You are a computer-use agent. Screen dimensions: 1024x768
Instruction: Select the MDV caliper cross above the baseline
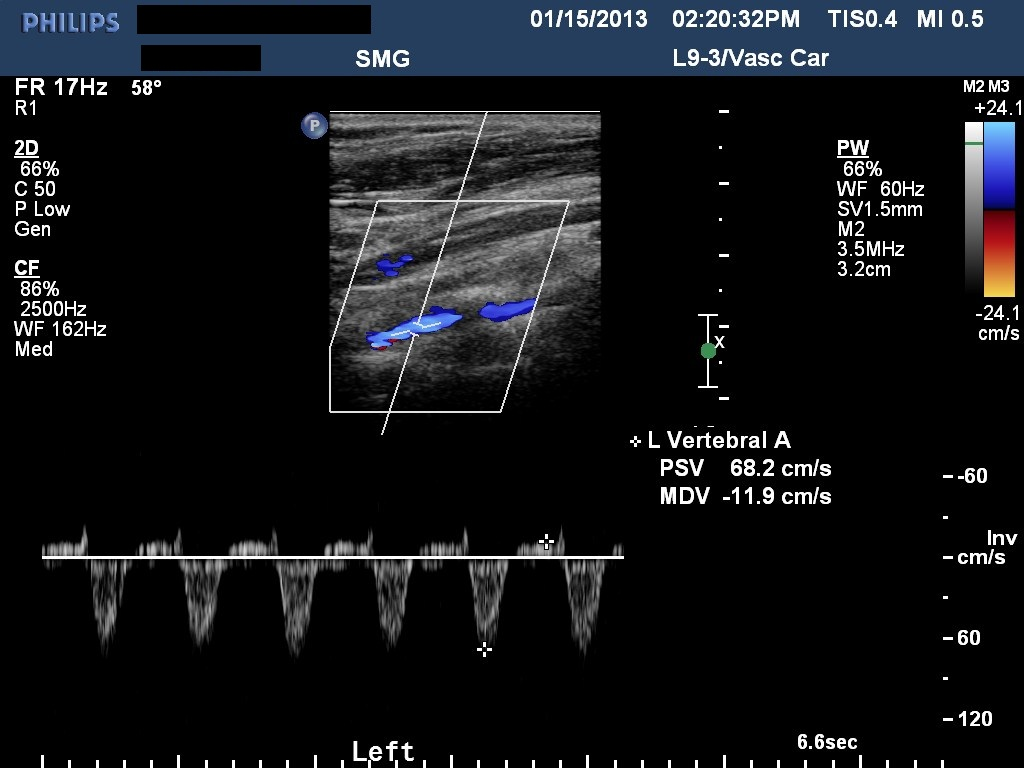546,542
